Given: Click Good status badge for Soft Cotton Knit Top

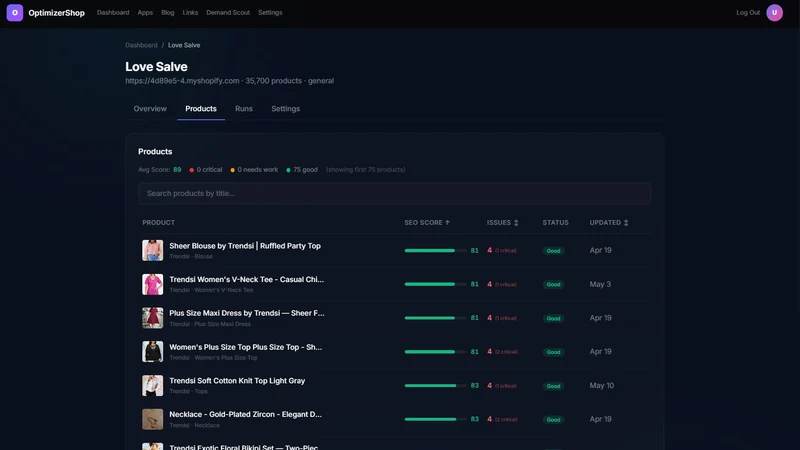Looking at the screenshot, I should [553, 386].
